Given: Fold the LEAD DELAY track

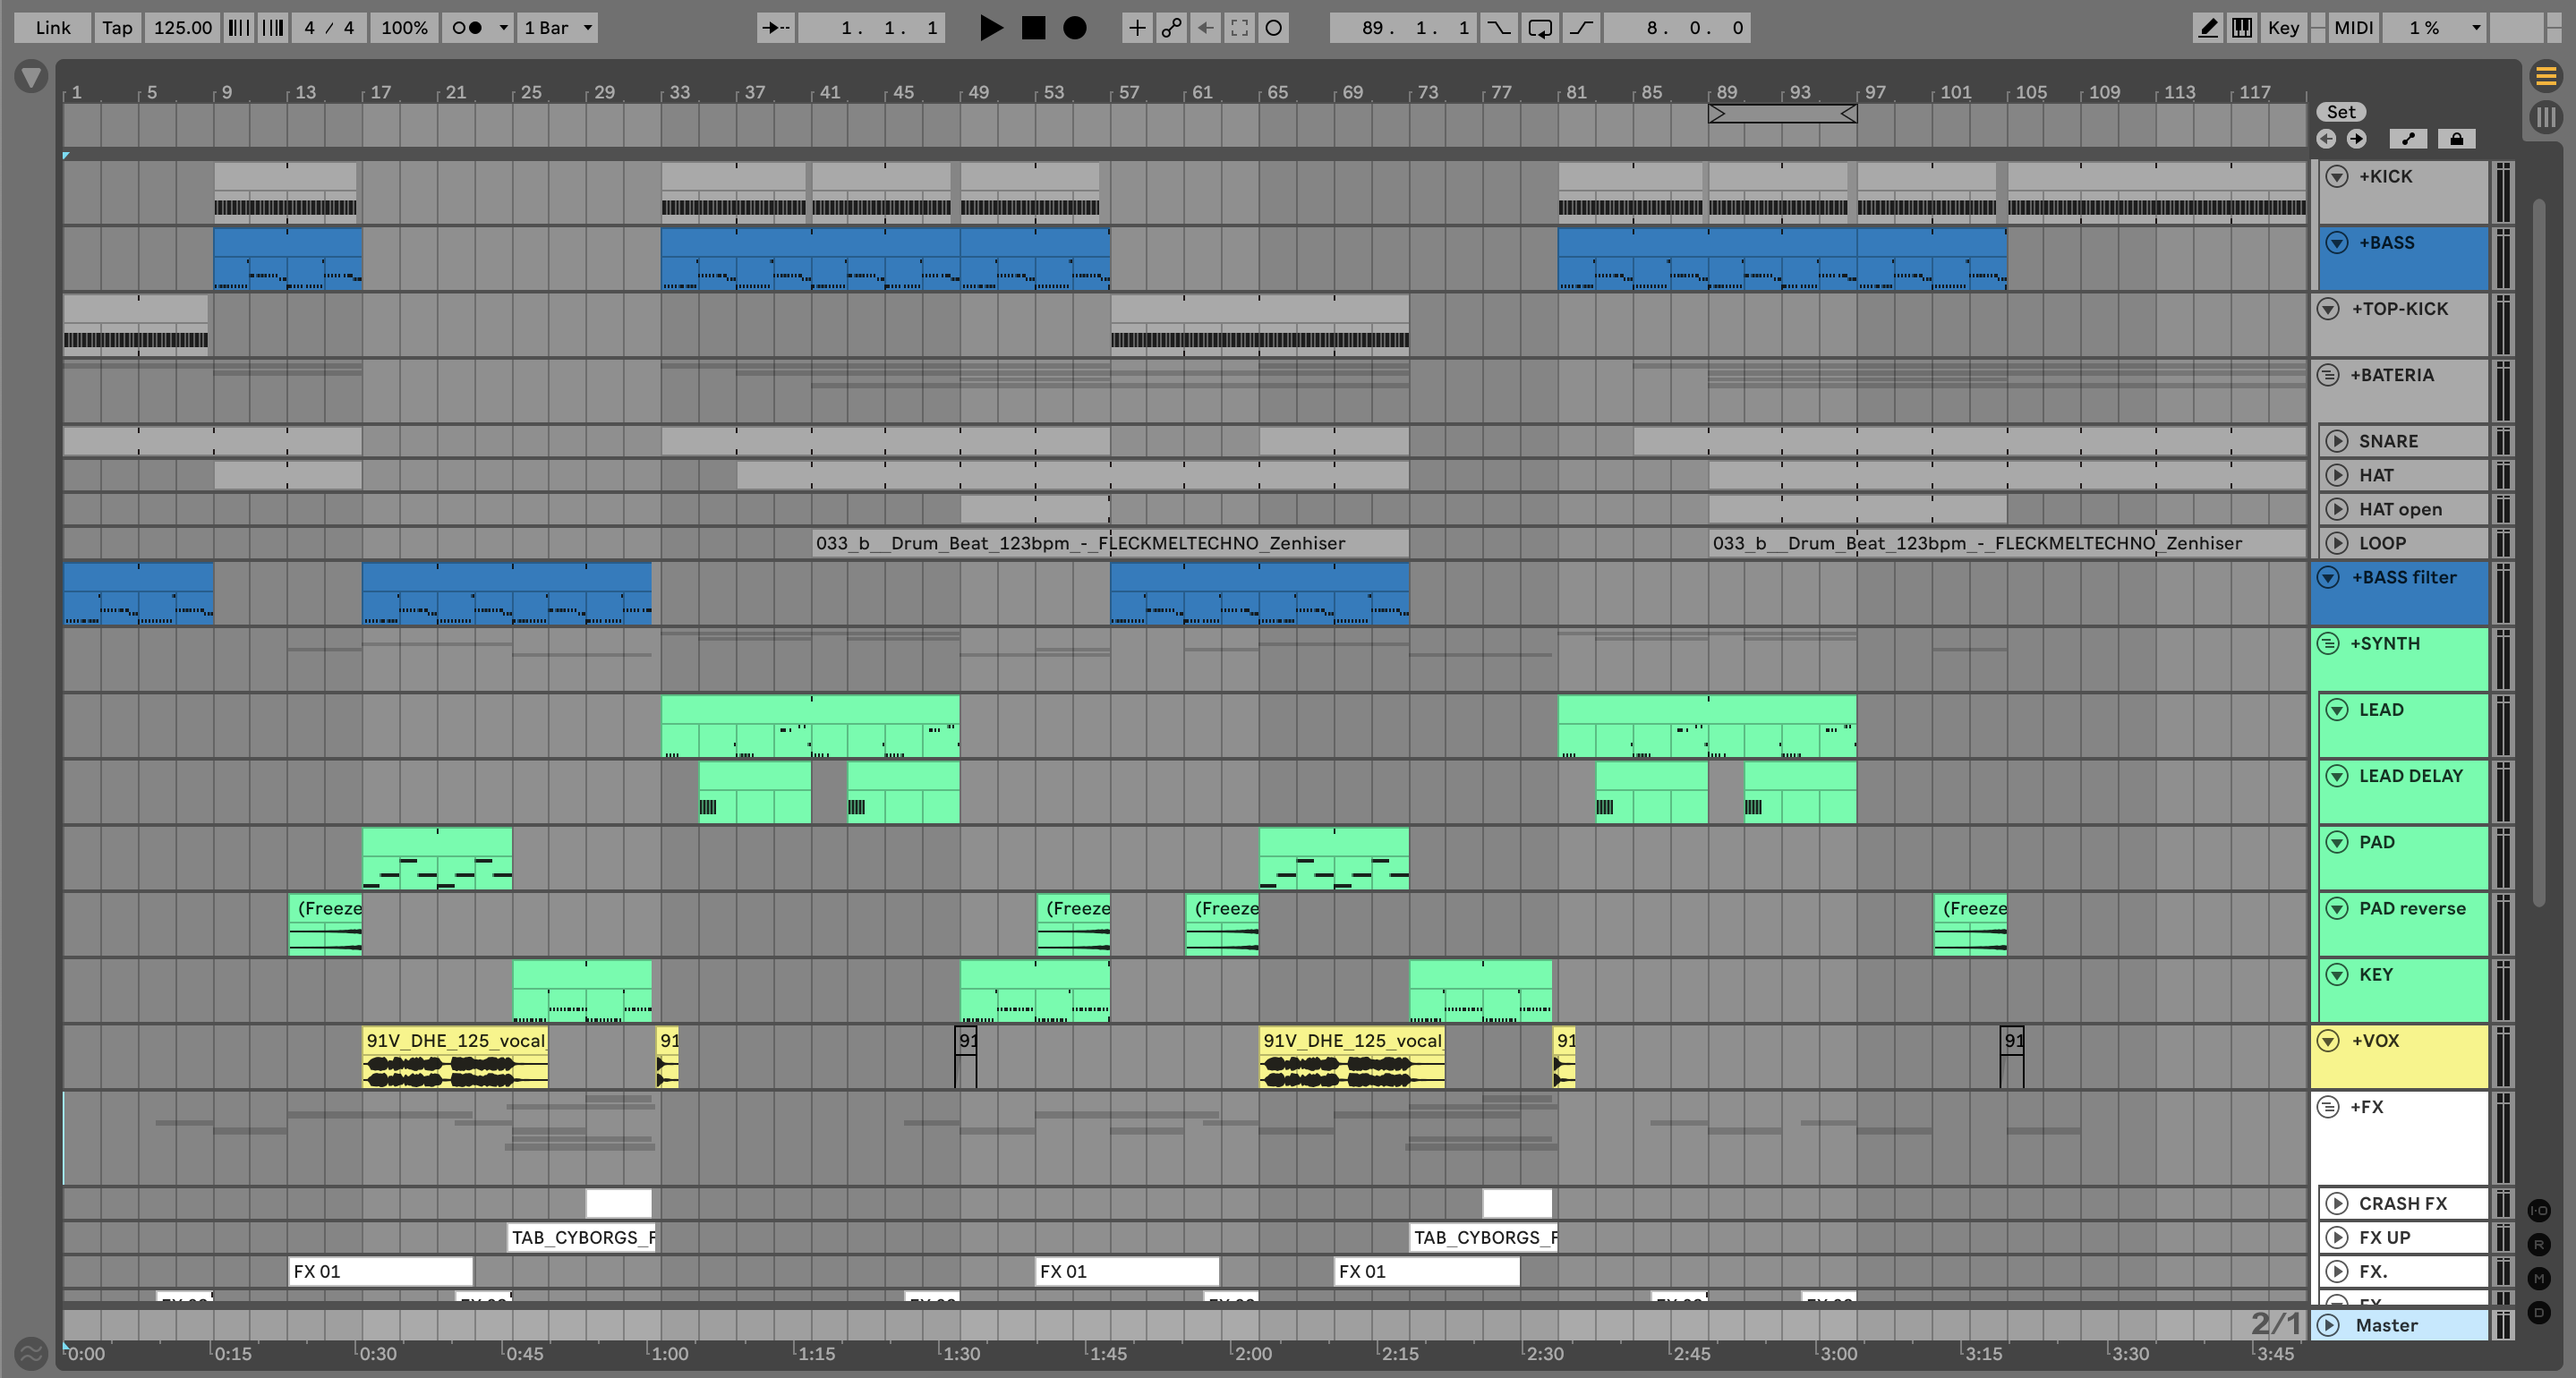Looking at the screenshot, I should click(x=2337, y=776).
